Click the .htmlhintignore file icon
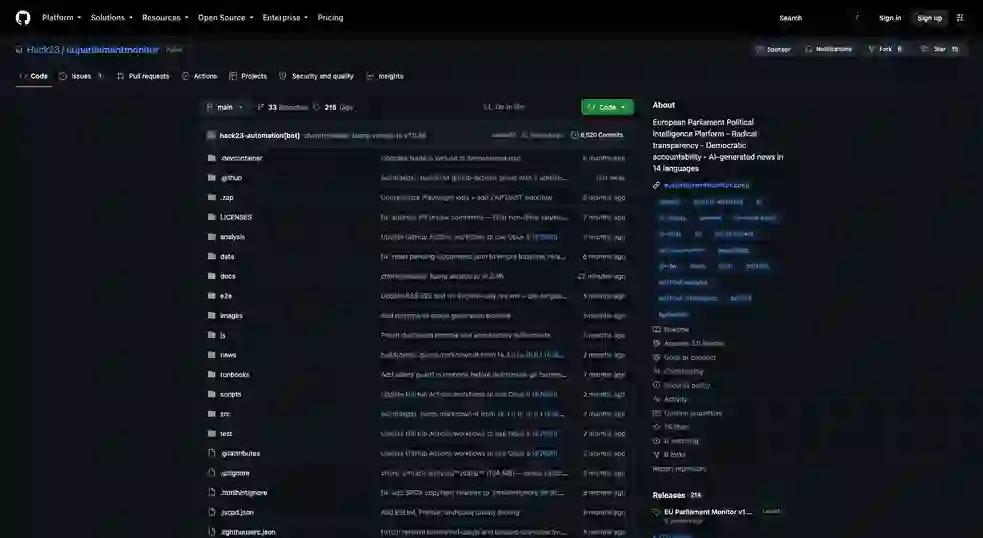983x538 pixels. click(x=211, y=493)
